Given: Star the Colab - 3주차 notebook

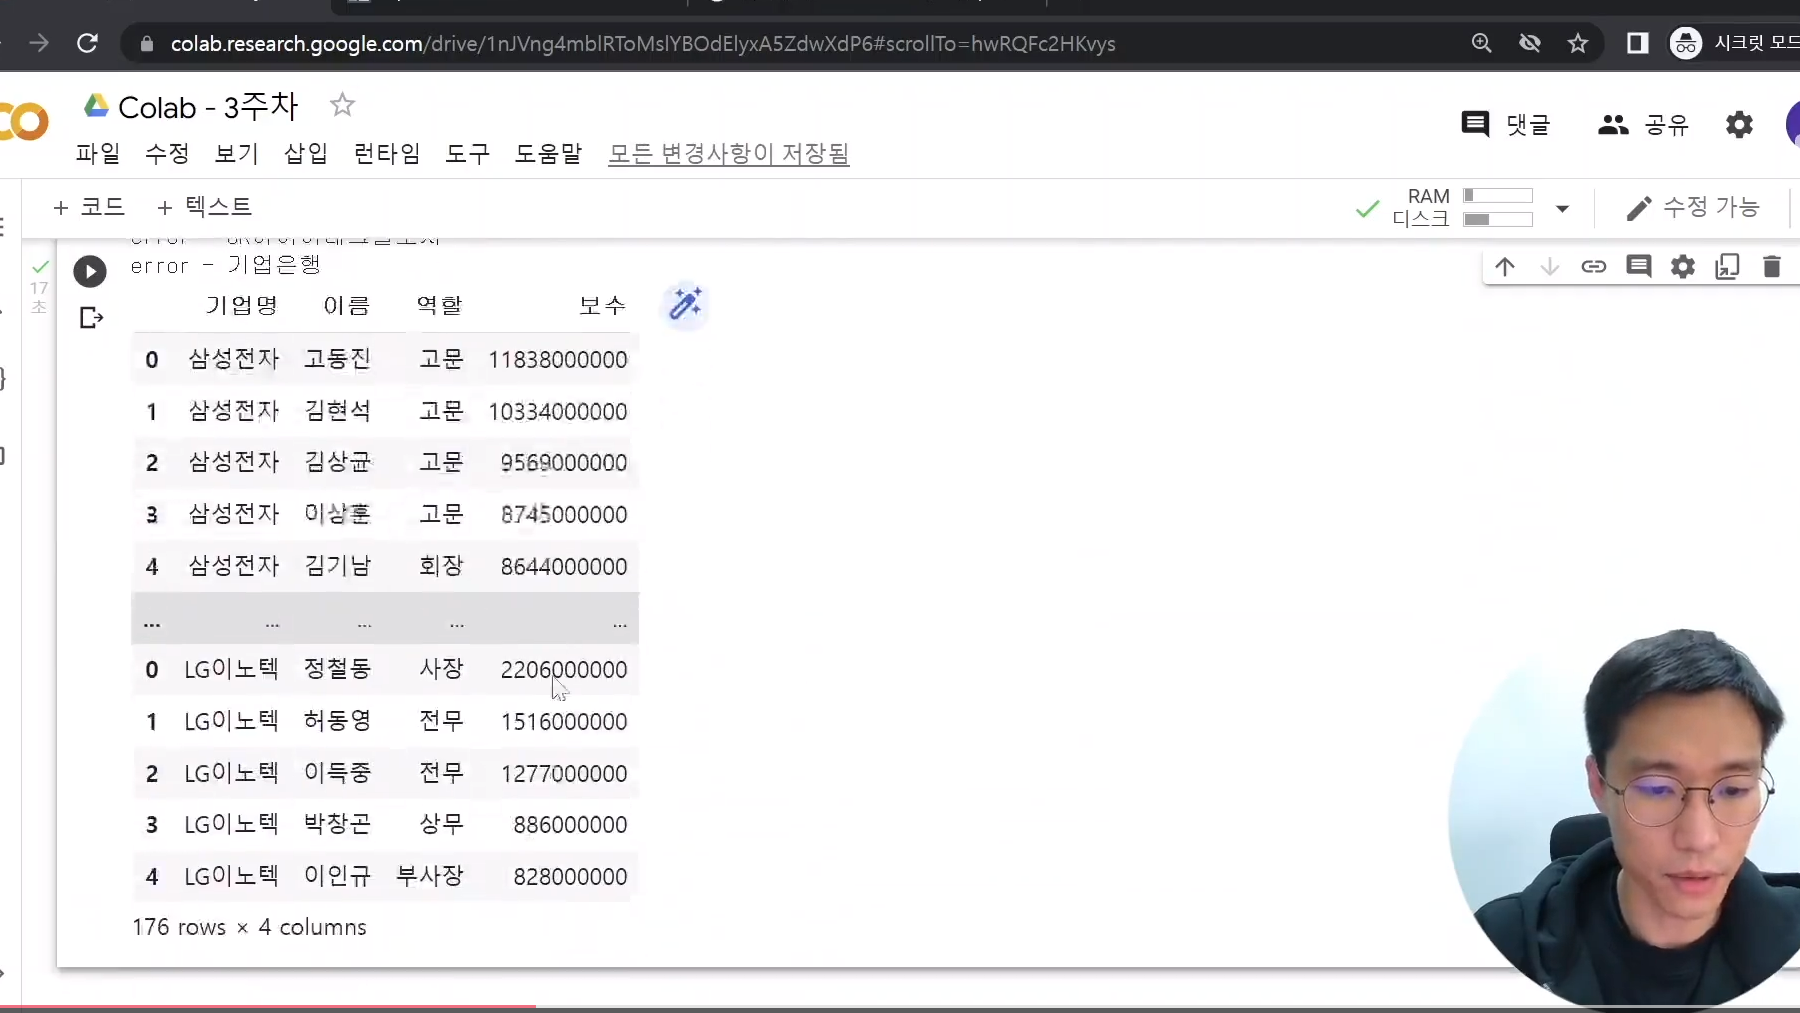Looking at the screenshot, I should tap(342, 105).
